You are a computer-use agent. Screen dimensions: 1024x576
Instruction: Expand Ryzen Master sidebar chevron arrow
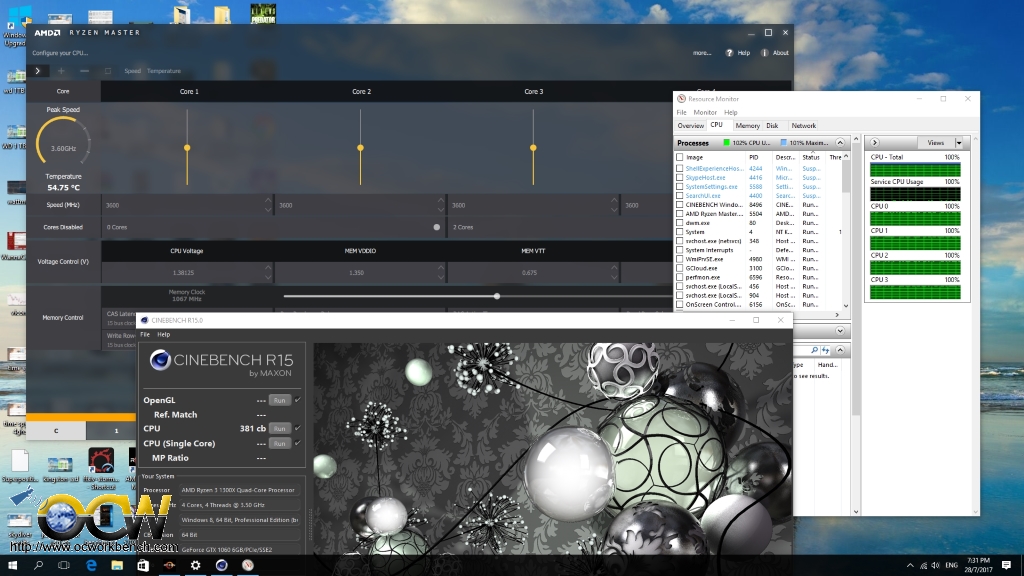[x=38, y=71]
